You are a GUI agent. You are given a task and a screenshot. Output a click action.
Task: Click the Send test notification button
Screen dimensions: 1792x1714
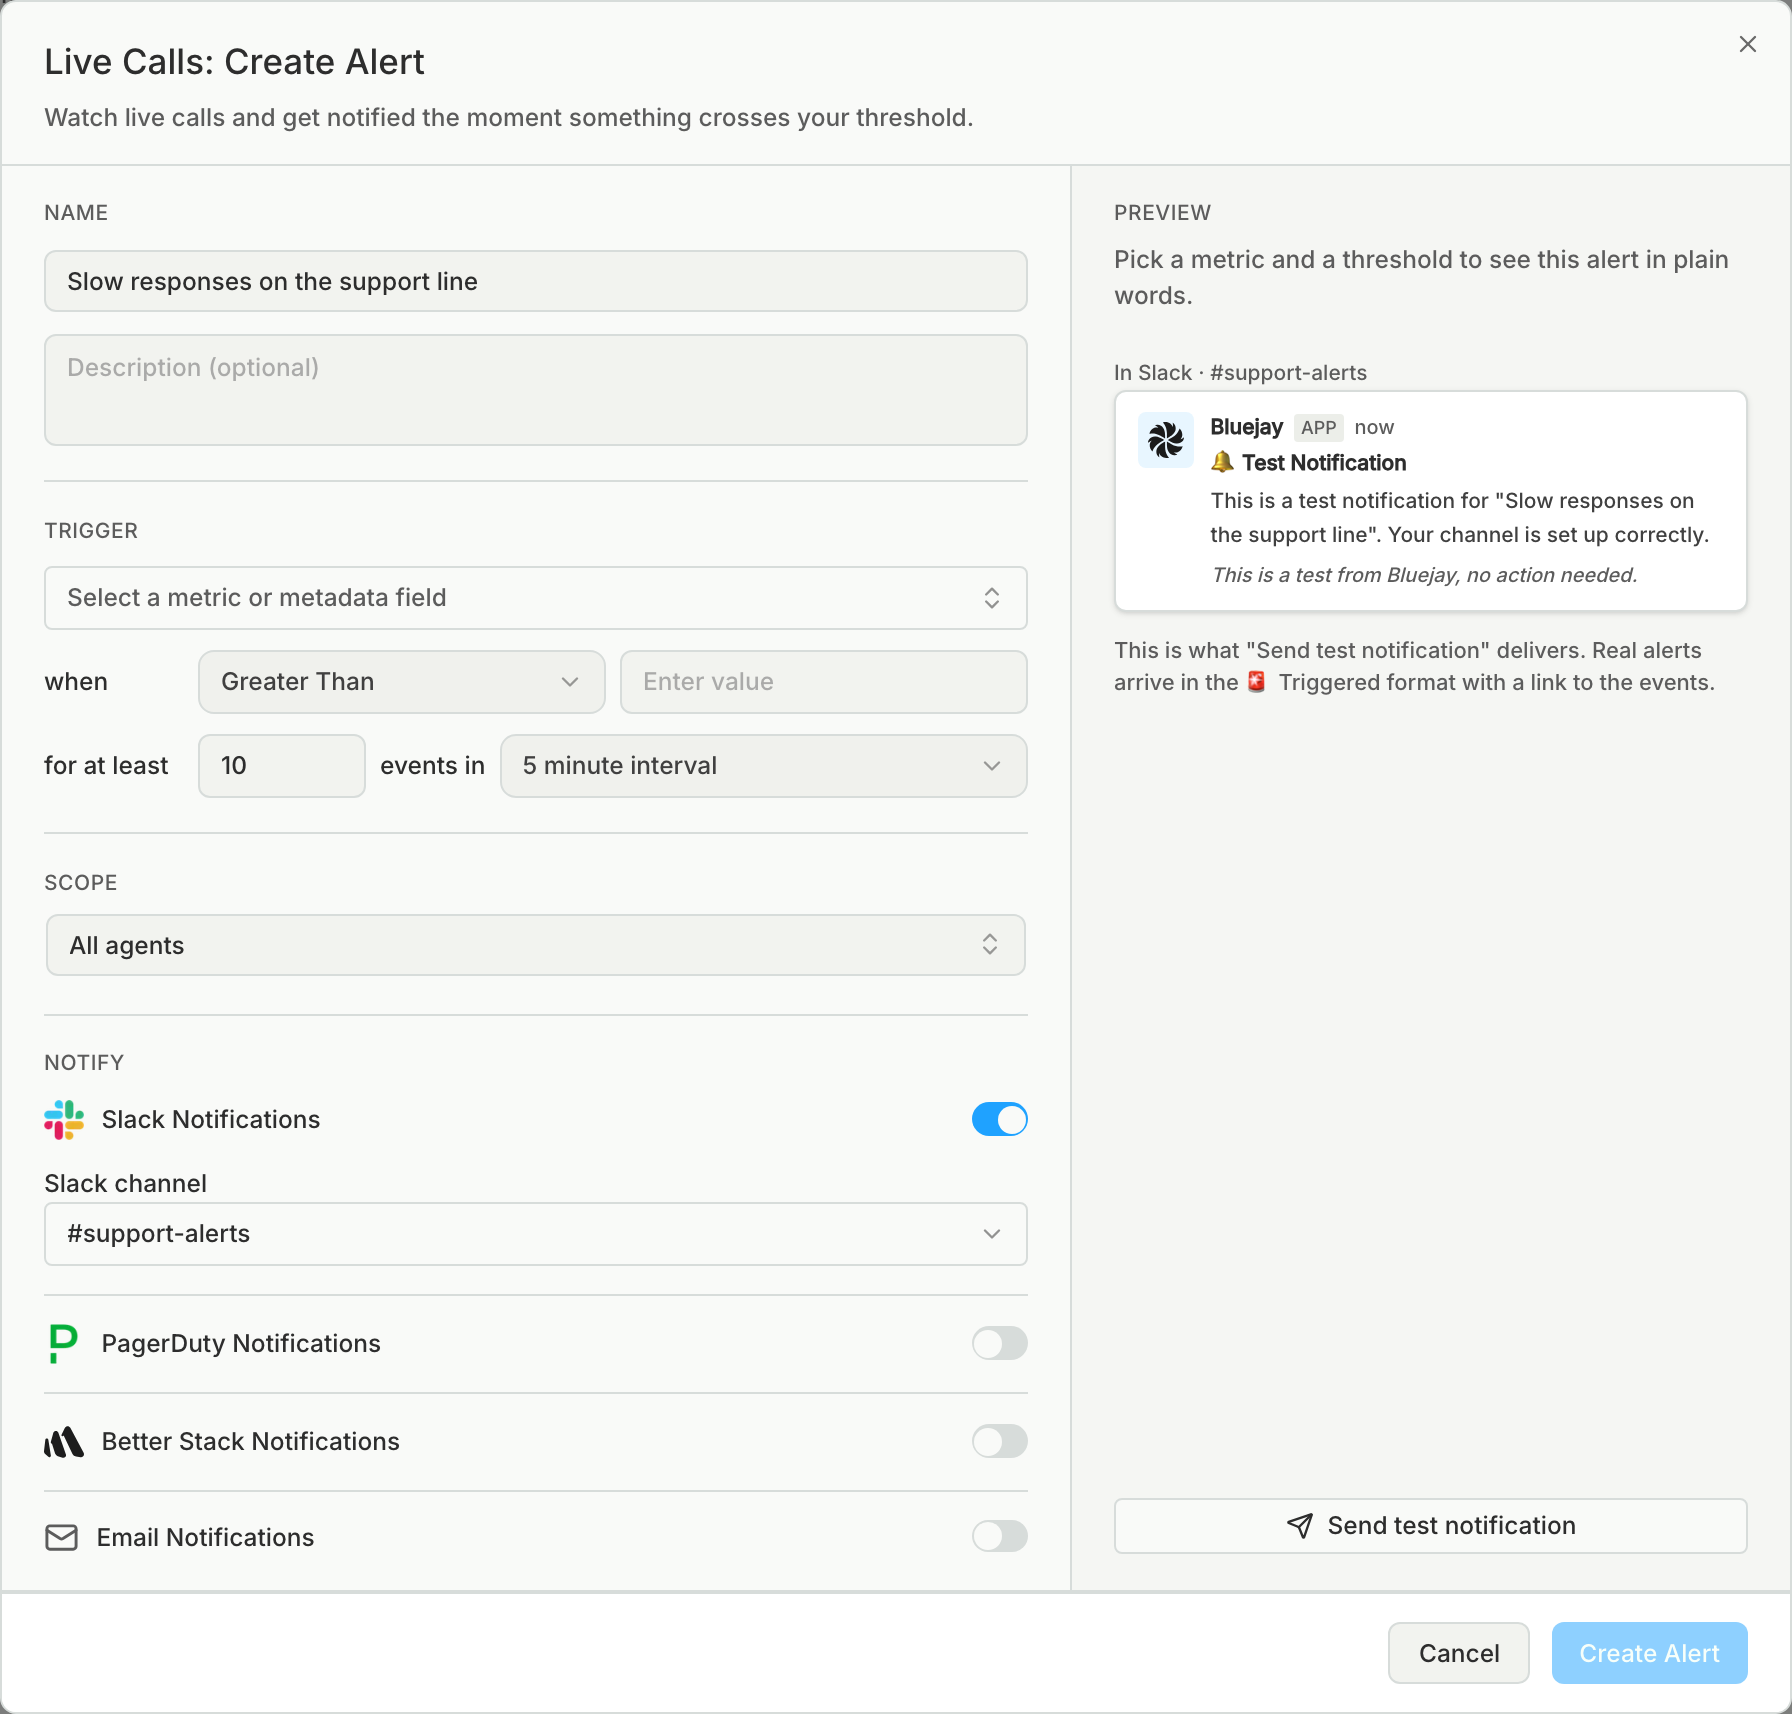pos(1431,1526)
